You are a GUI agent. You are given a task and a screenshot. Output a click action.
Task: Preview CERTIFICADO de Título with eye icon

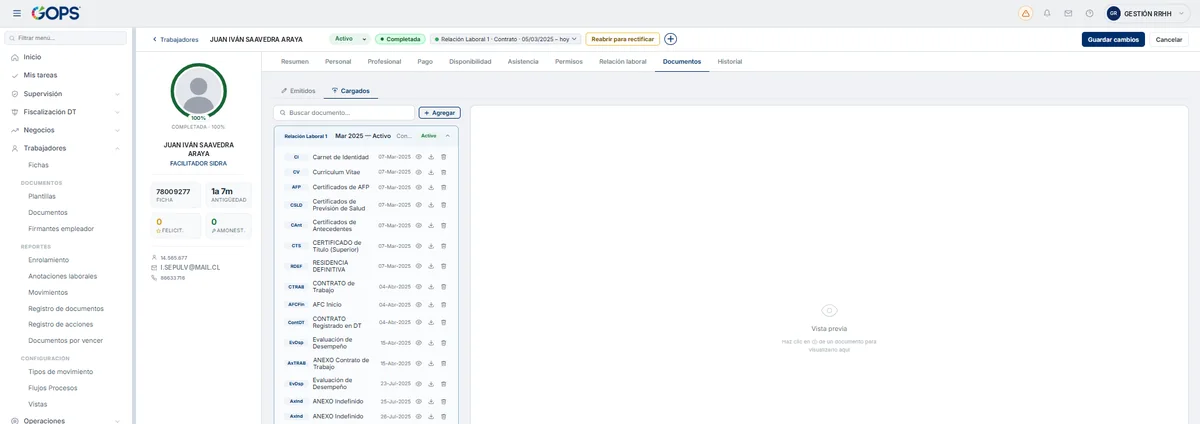pos(419,246)
